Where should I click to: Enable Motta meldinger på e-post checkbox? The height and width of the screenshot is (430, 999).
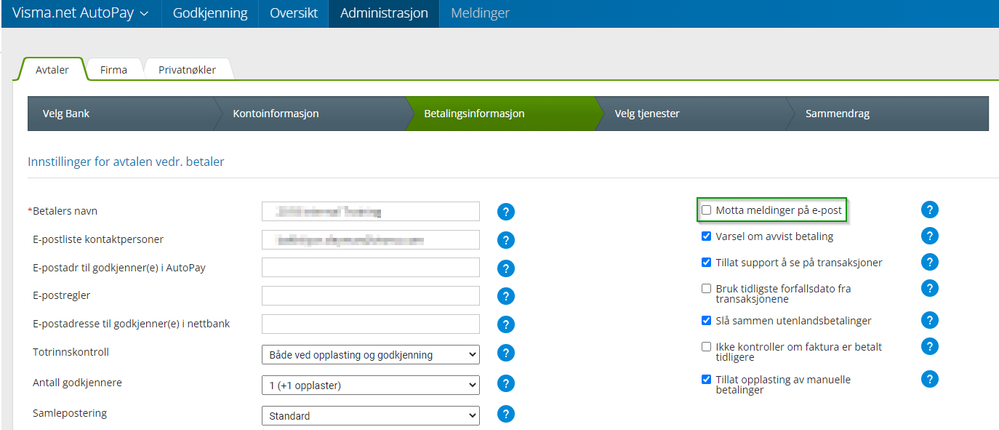706,210
